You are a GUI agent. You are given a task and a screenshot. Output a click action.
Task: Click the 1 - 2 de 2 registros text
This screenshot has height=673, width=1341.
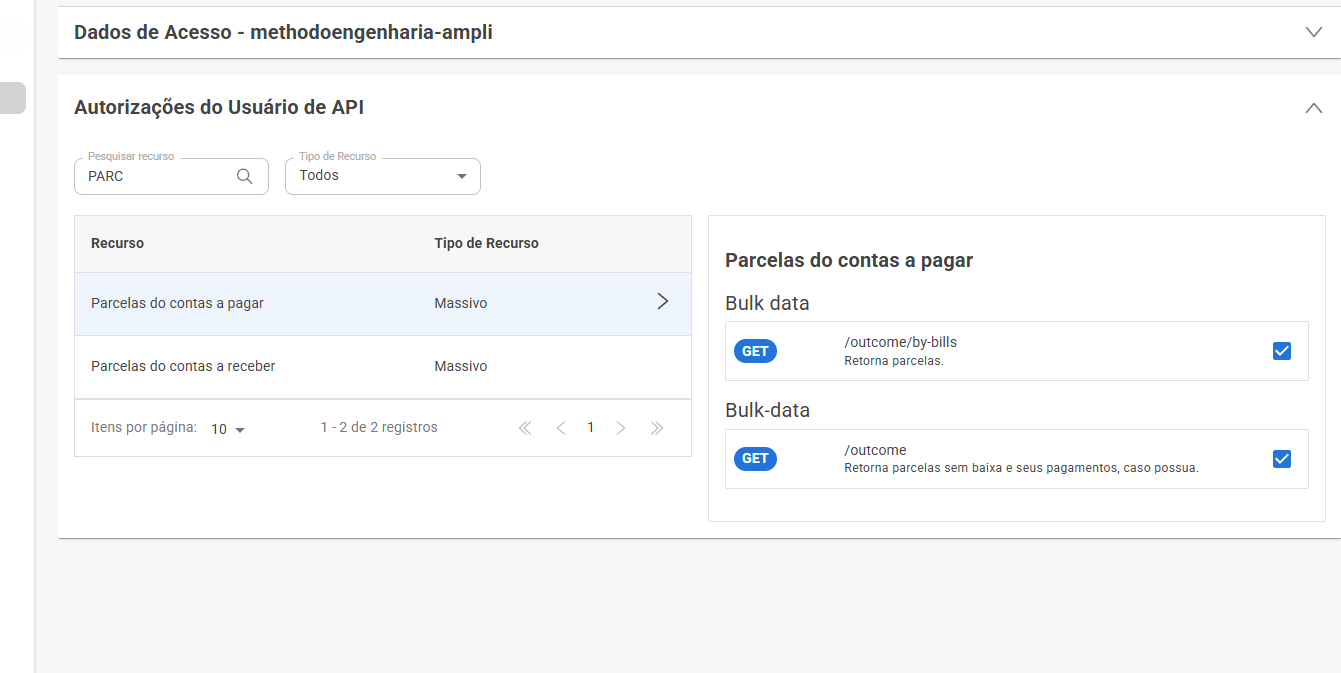pyautogui.click(x=379, y=427)
